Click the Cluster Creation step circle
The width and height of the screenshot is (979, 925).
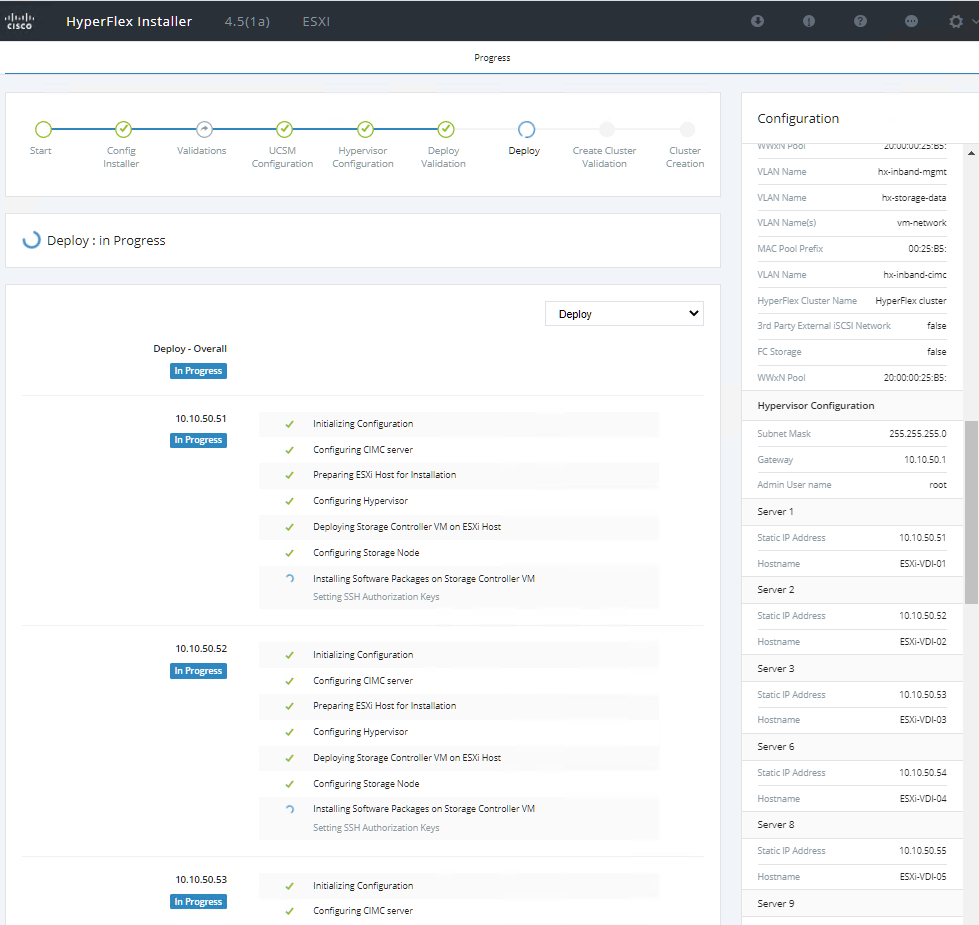687,129
